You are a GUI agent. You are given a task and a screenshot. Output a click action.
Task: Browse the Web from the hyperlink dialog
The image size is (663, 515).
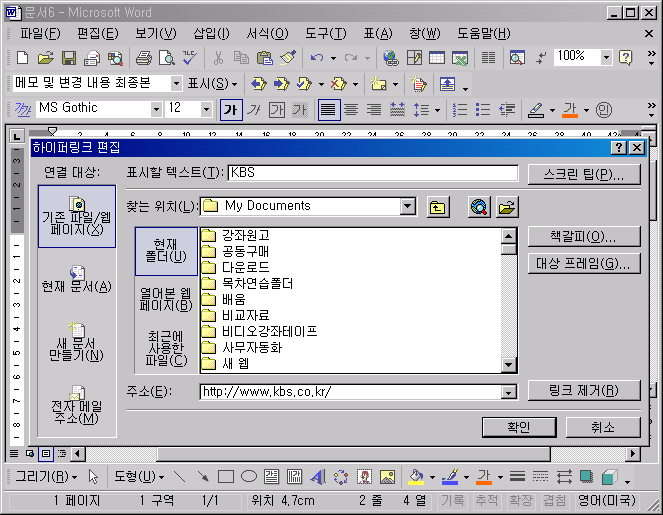tap(479, 207)
